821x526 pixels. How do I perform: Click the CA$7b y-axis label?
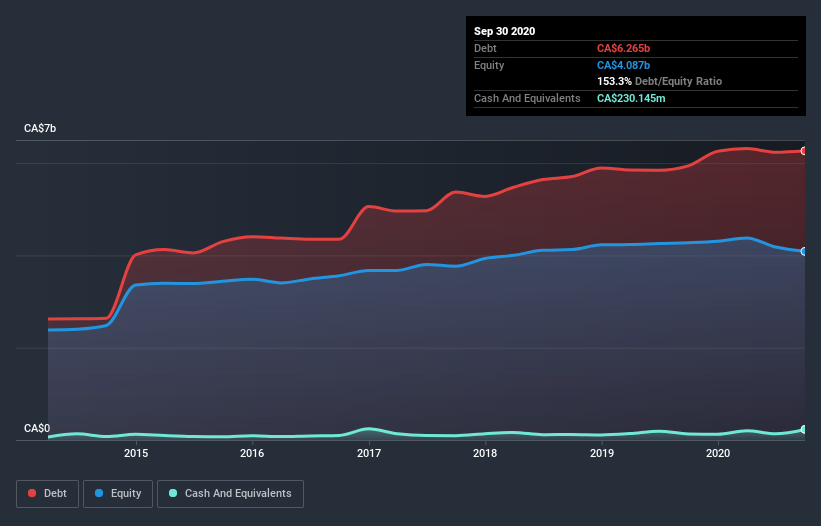(40, 128)
